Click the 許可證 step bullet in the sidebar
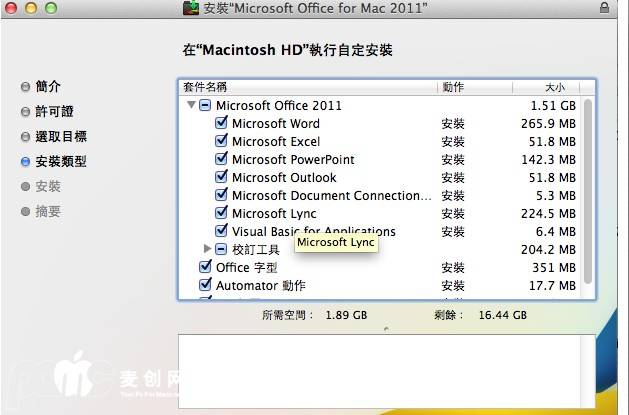Screen dimensions: 629x415 [26, 112]
